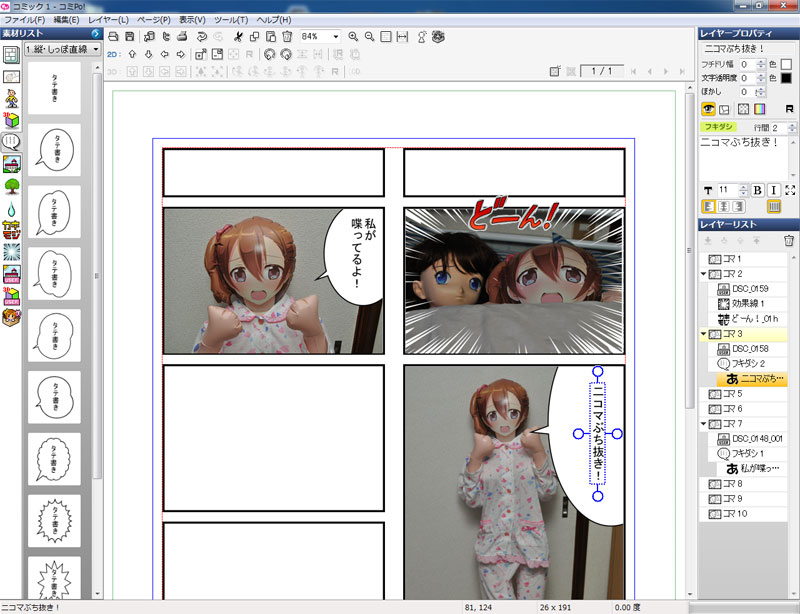The image size is (800, 614).
Task: Click the フキダシ green label button
Action: pyautogui.click(x=719, y=127)
